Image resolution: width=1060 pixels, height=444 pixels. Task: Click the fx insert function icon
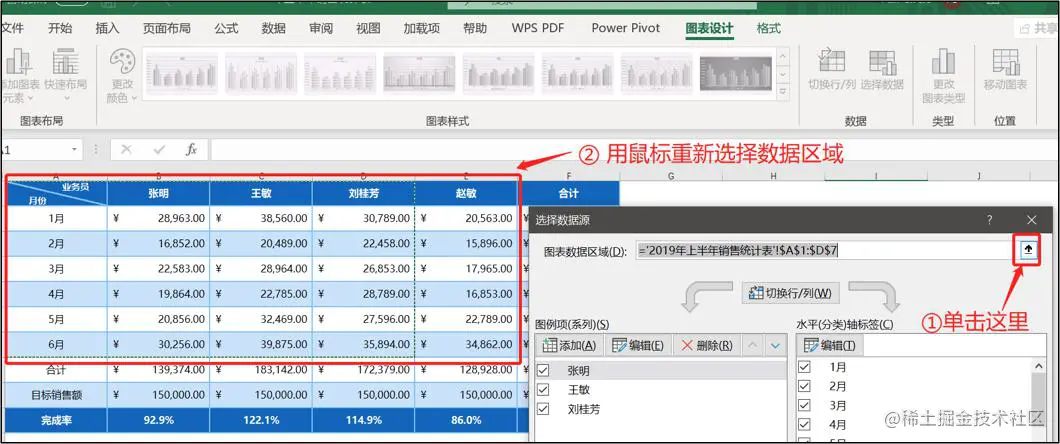(x=191, y=149)
